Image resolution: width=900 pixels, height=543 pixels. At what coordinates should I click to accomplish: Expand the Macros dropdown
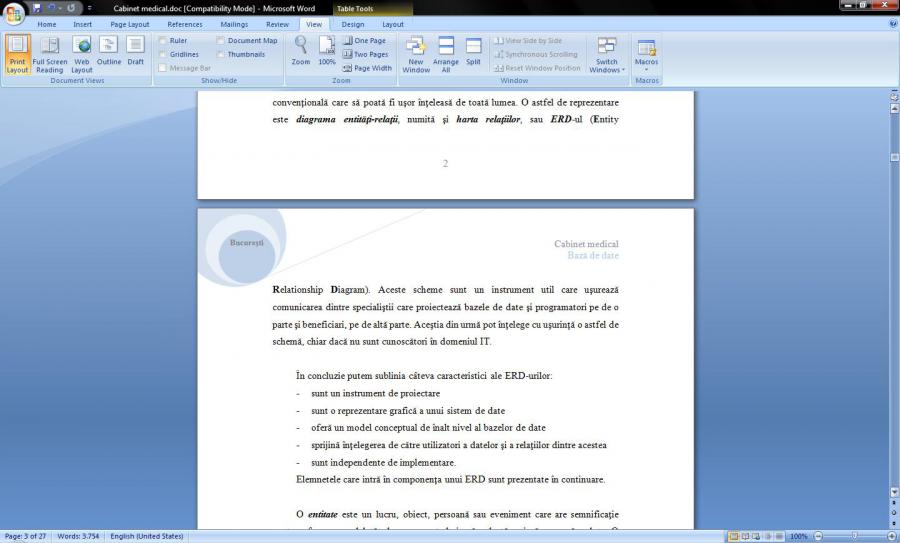(x=646, y=55)
